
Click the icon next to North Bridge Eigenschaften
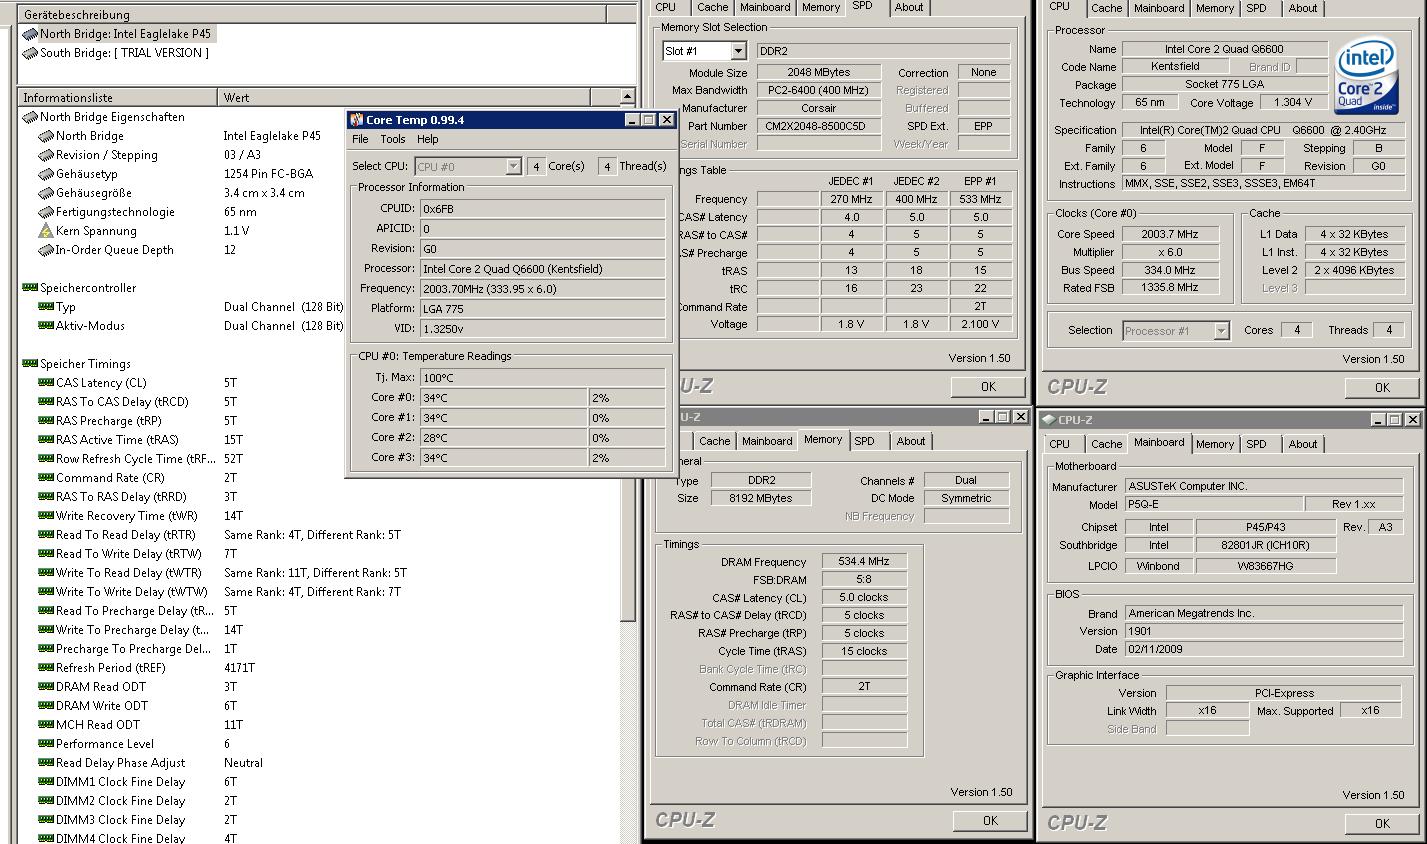30,117
